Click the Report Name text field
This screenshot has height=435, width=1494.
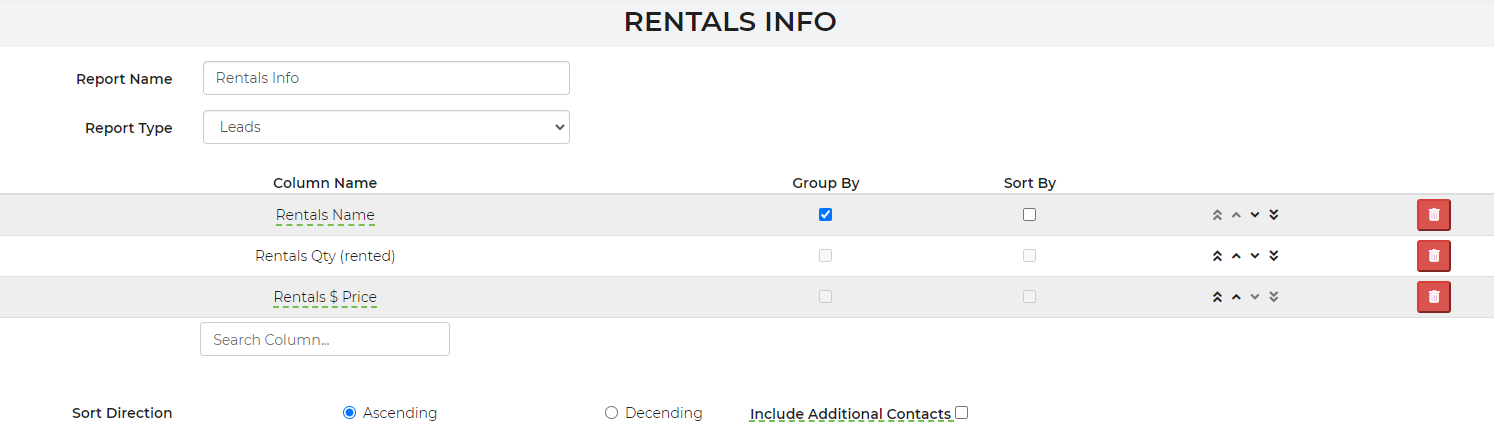pyautogui.click(x=386, y=78)
